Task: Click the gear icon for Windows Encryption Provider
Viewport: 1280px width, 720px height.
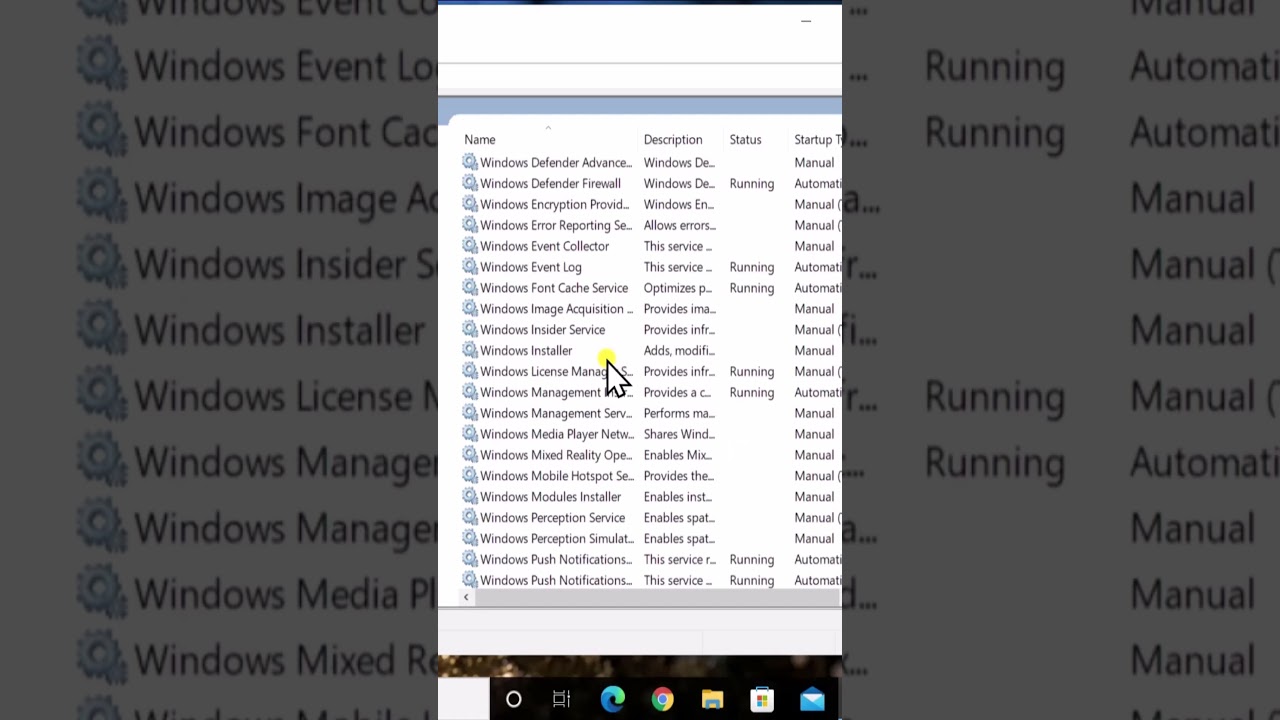Action: (470, 204)
